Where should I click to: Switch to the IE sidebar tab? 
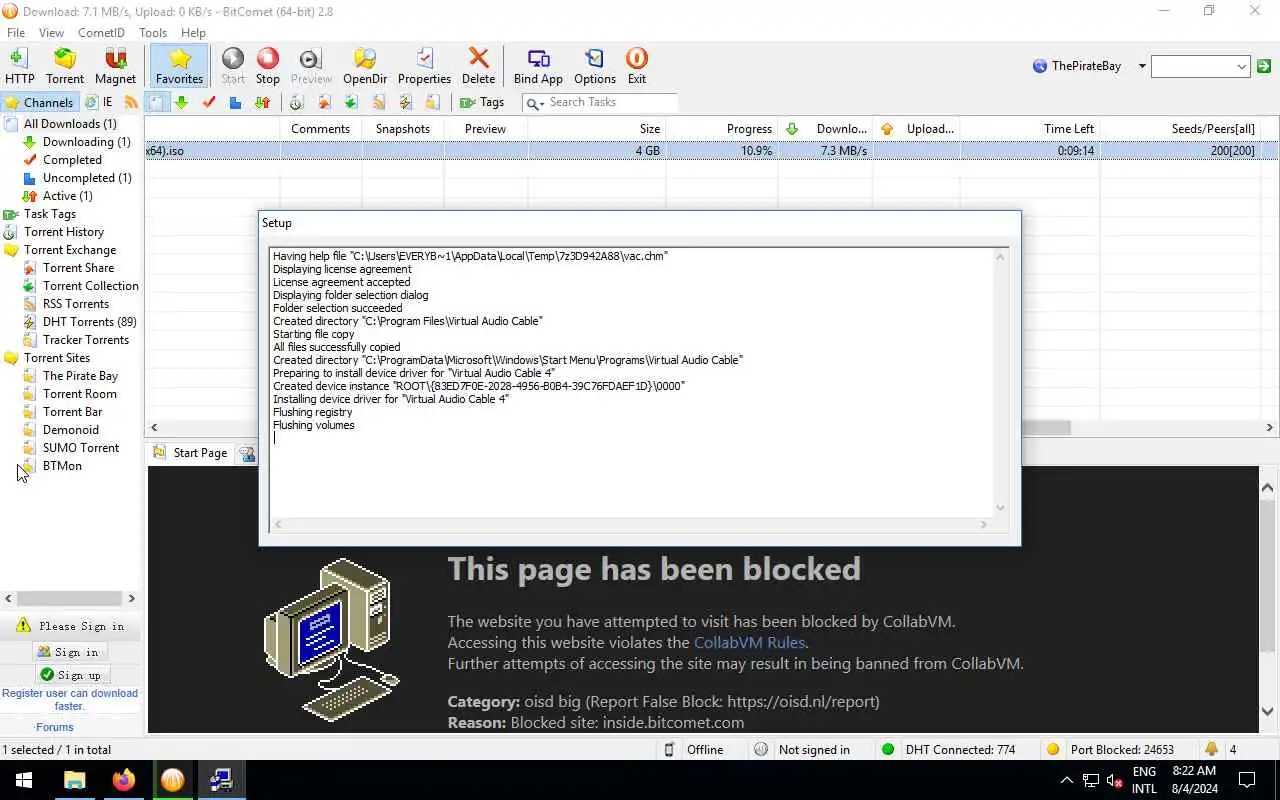point(99,102)
